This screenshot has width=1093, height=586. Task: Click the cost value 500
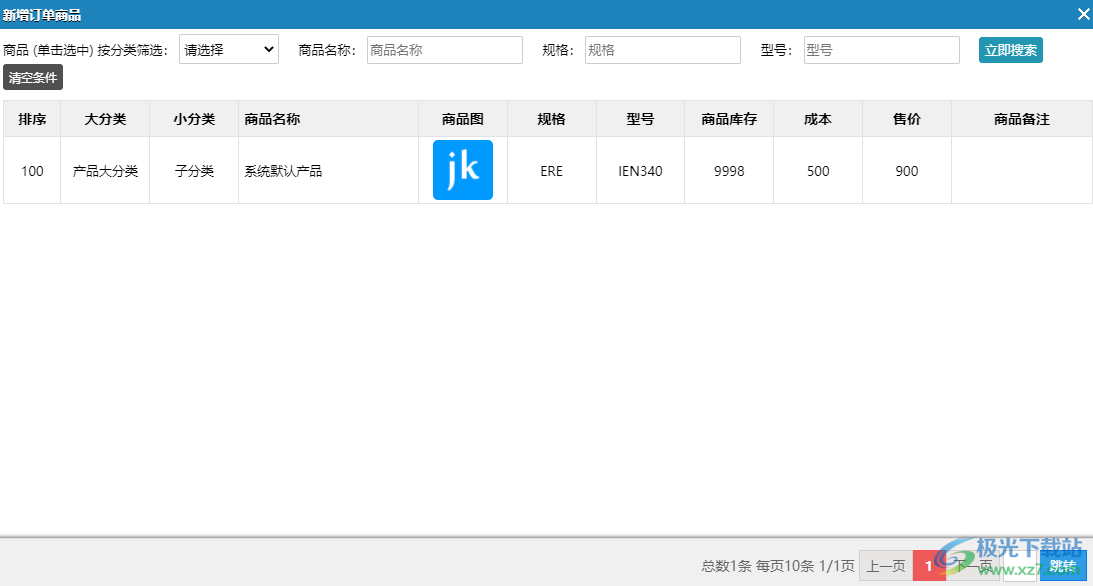(818, 171)
